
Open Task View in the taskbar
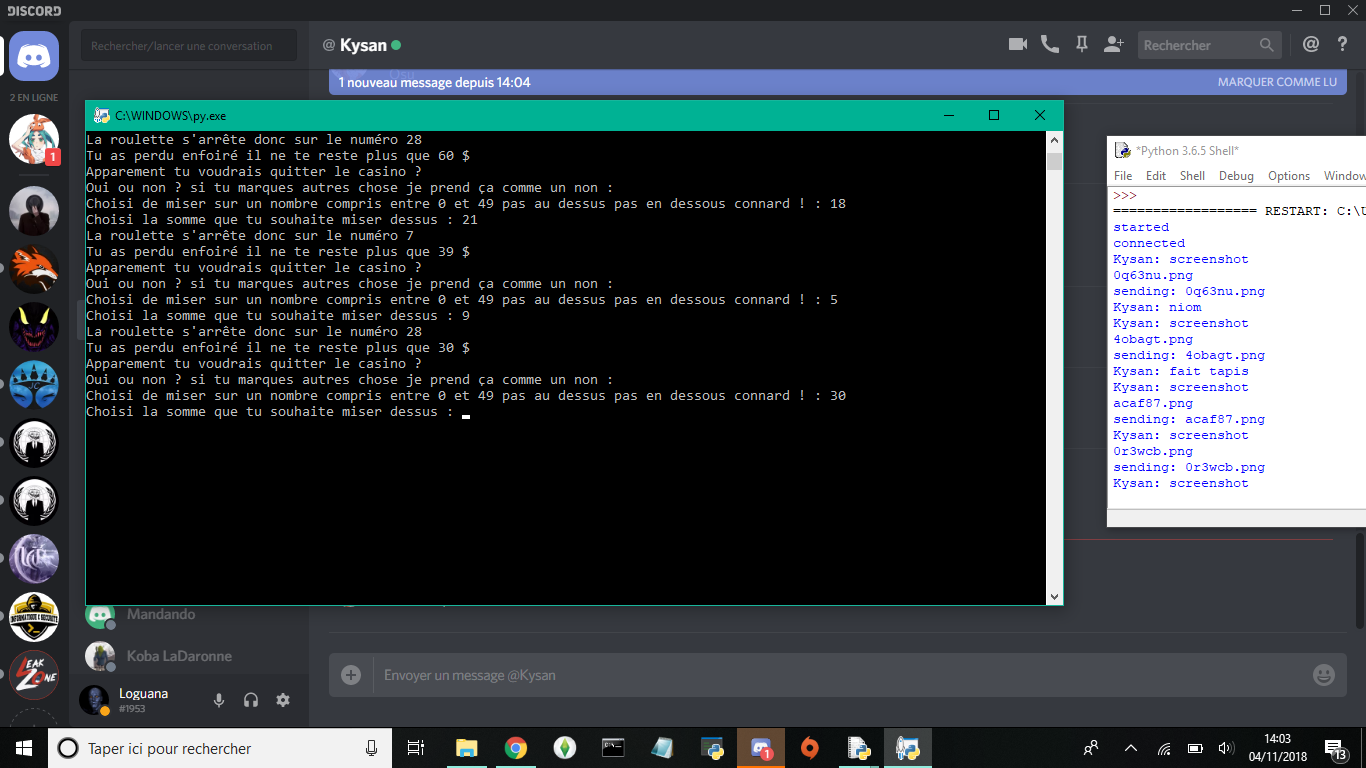coord(416,748)
